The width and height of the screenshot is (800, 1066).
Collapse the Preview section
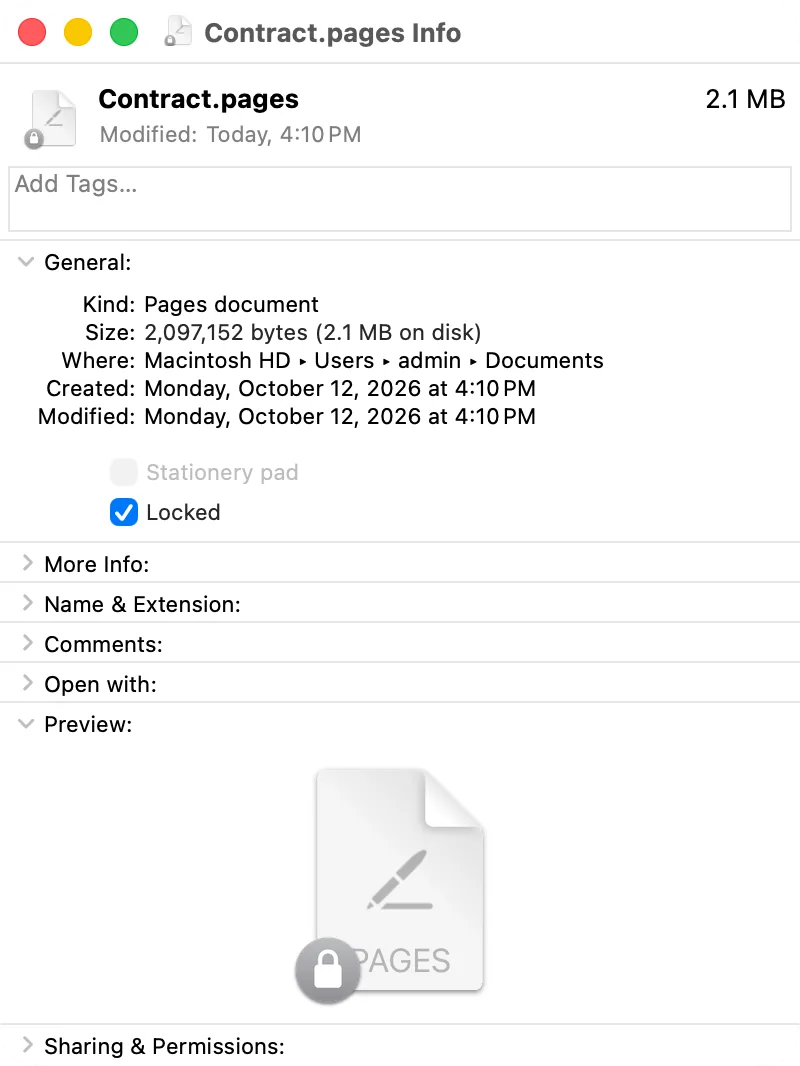click(26, 723)
